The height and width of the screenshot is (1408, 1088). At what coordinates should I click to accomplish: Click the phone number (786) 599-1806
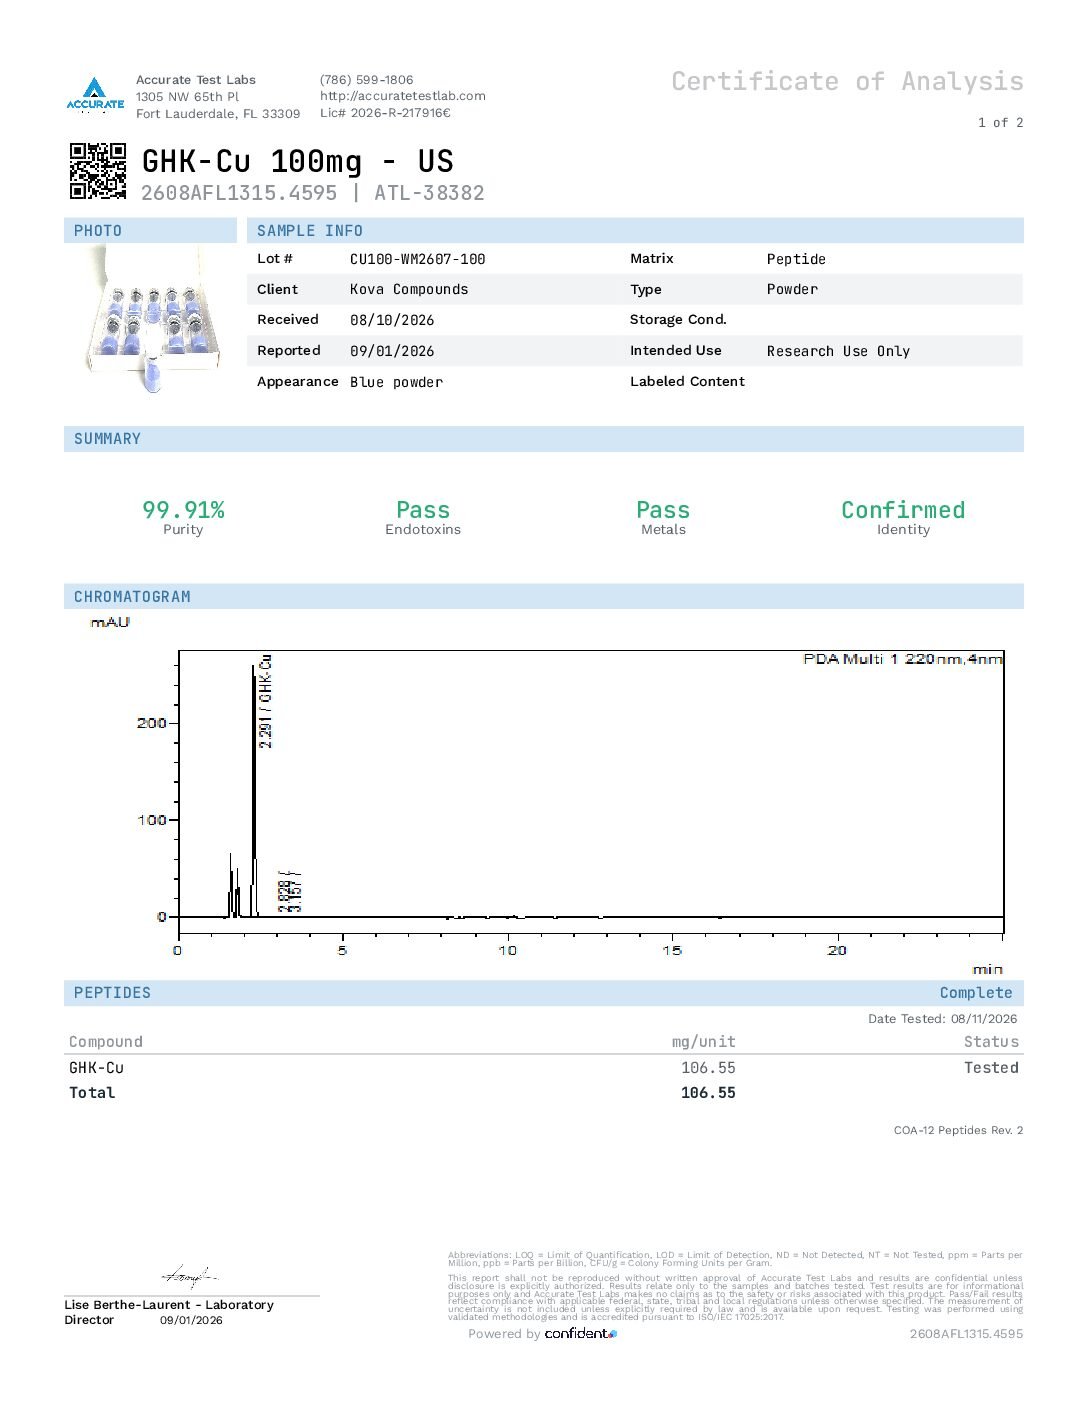366,80
